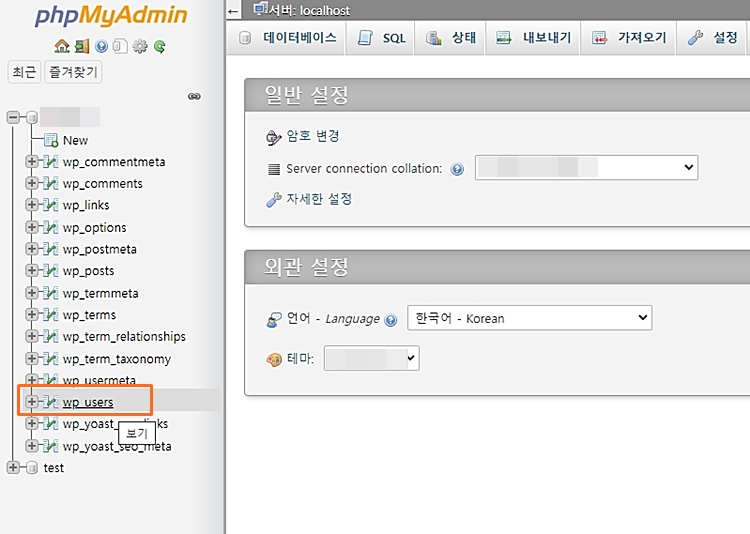
Task: Click wp_term_taxonomy table icon
Action: (51, 358)
